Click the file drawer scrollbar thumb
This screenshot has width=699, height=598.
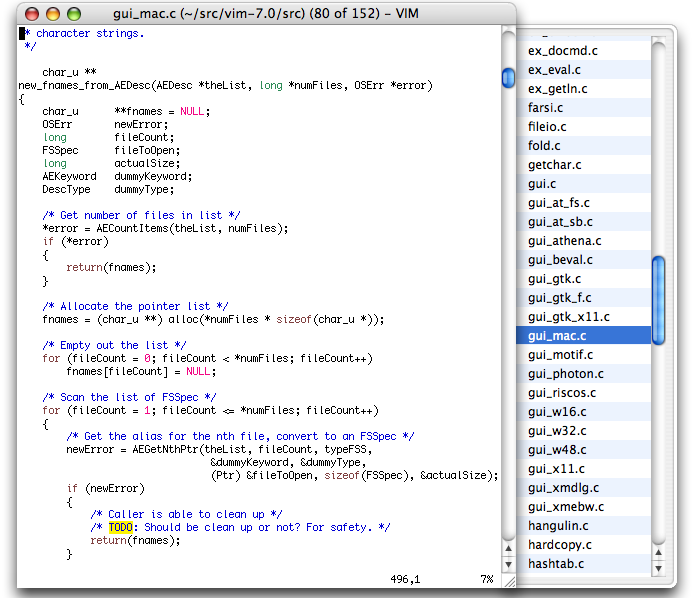(x=658, y=301)
